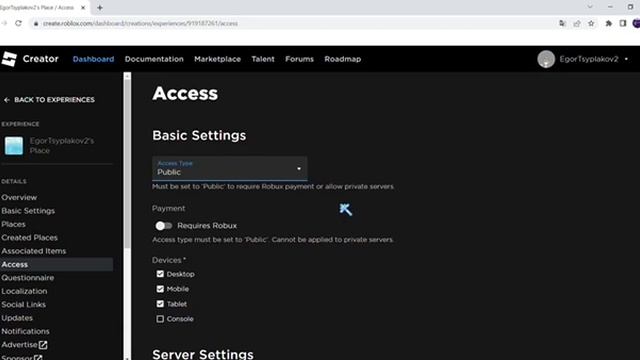
Task: Enable the Console device checkbox
Action: coord(160,319)
